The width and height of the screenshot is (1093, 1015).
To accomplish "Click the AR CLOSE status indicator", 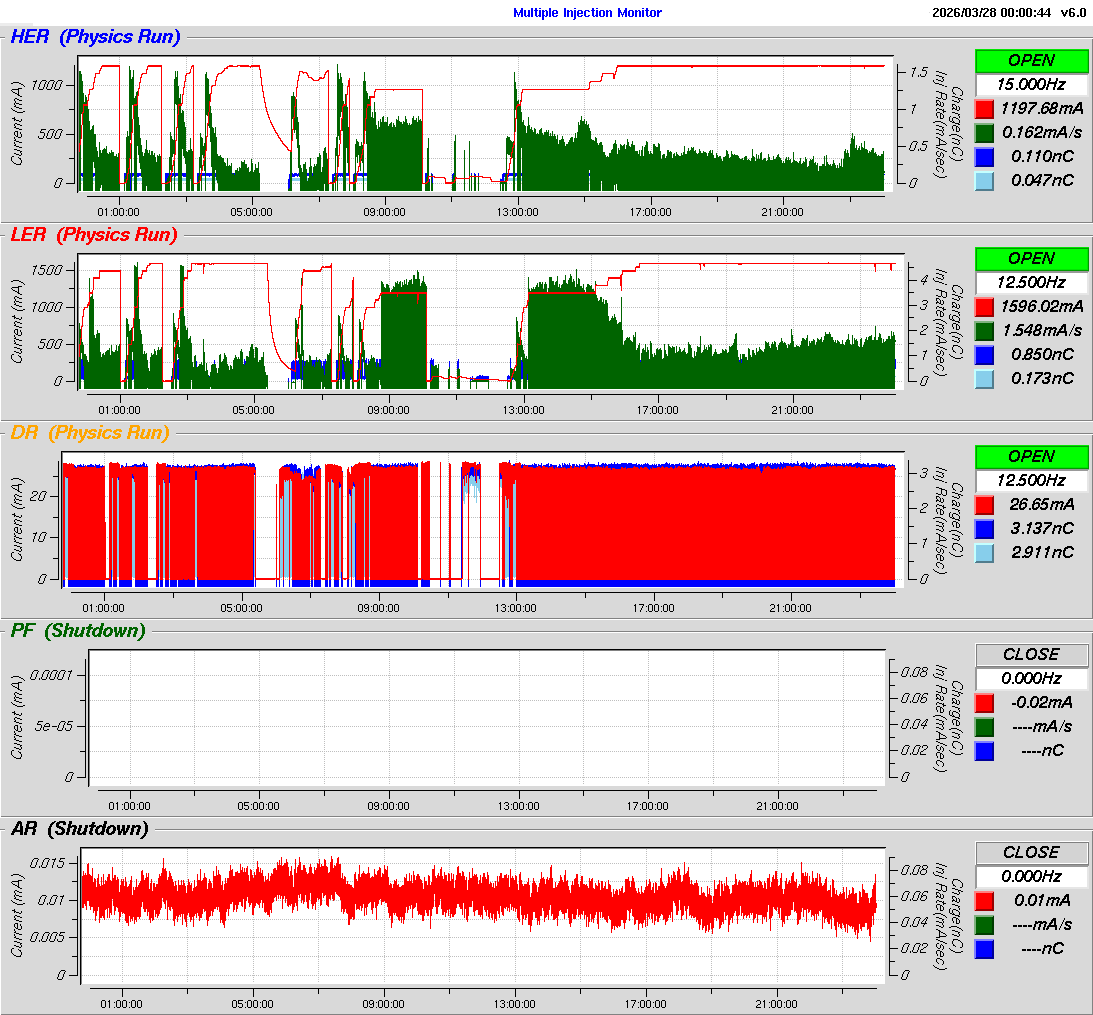I will point(1031,852).
